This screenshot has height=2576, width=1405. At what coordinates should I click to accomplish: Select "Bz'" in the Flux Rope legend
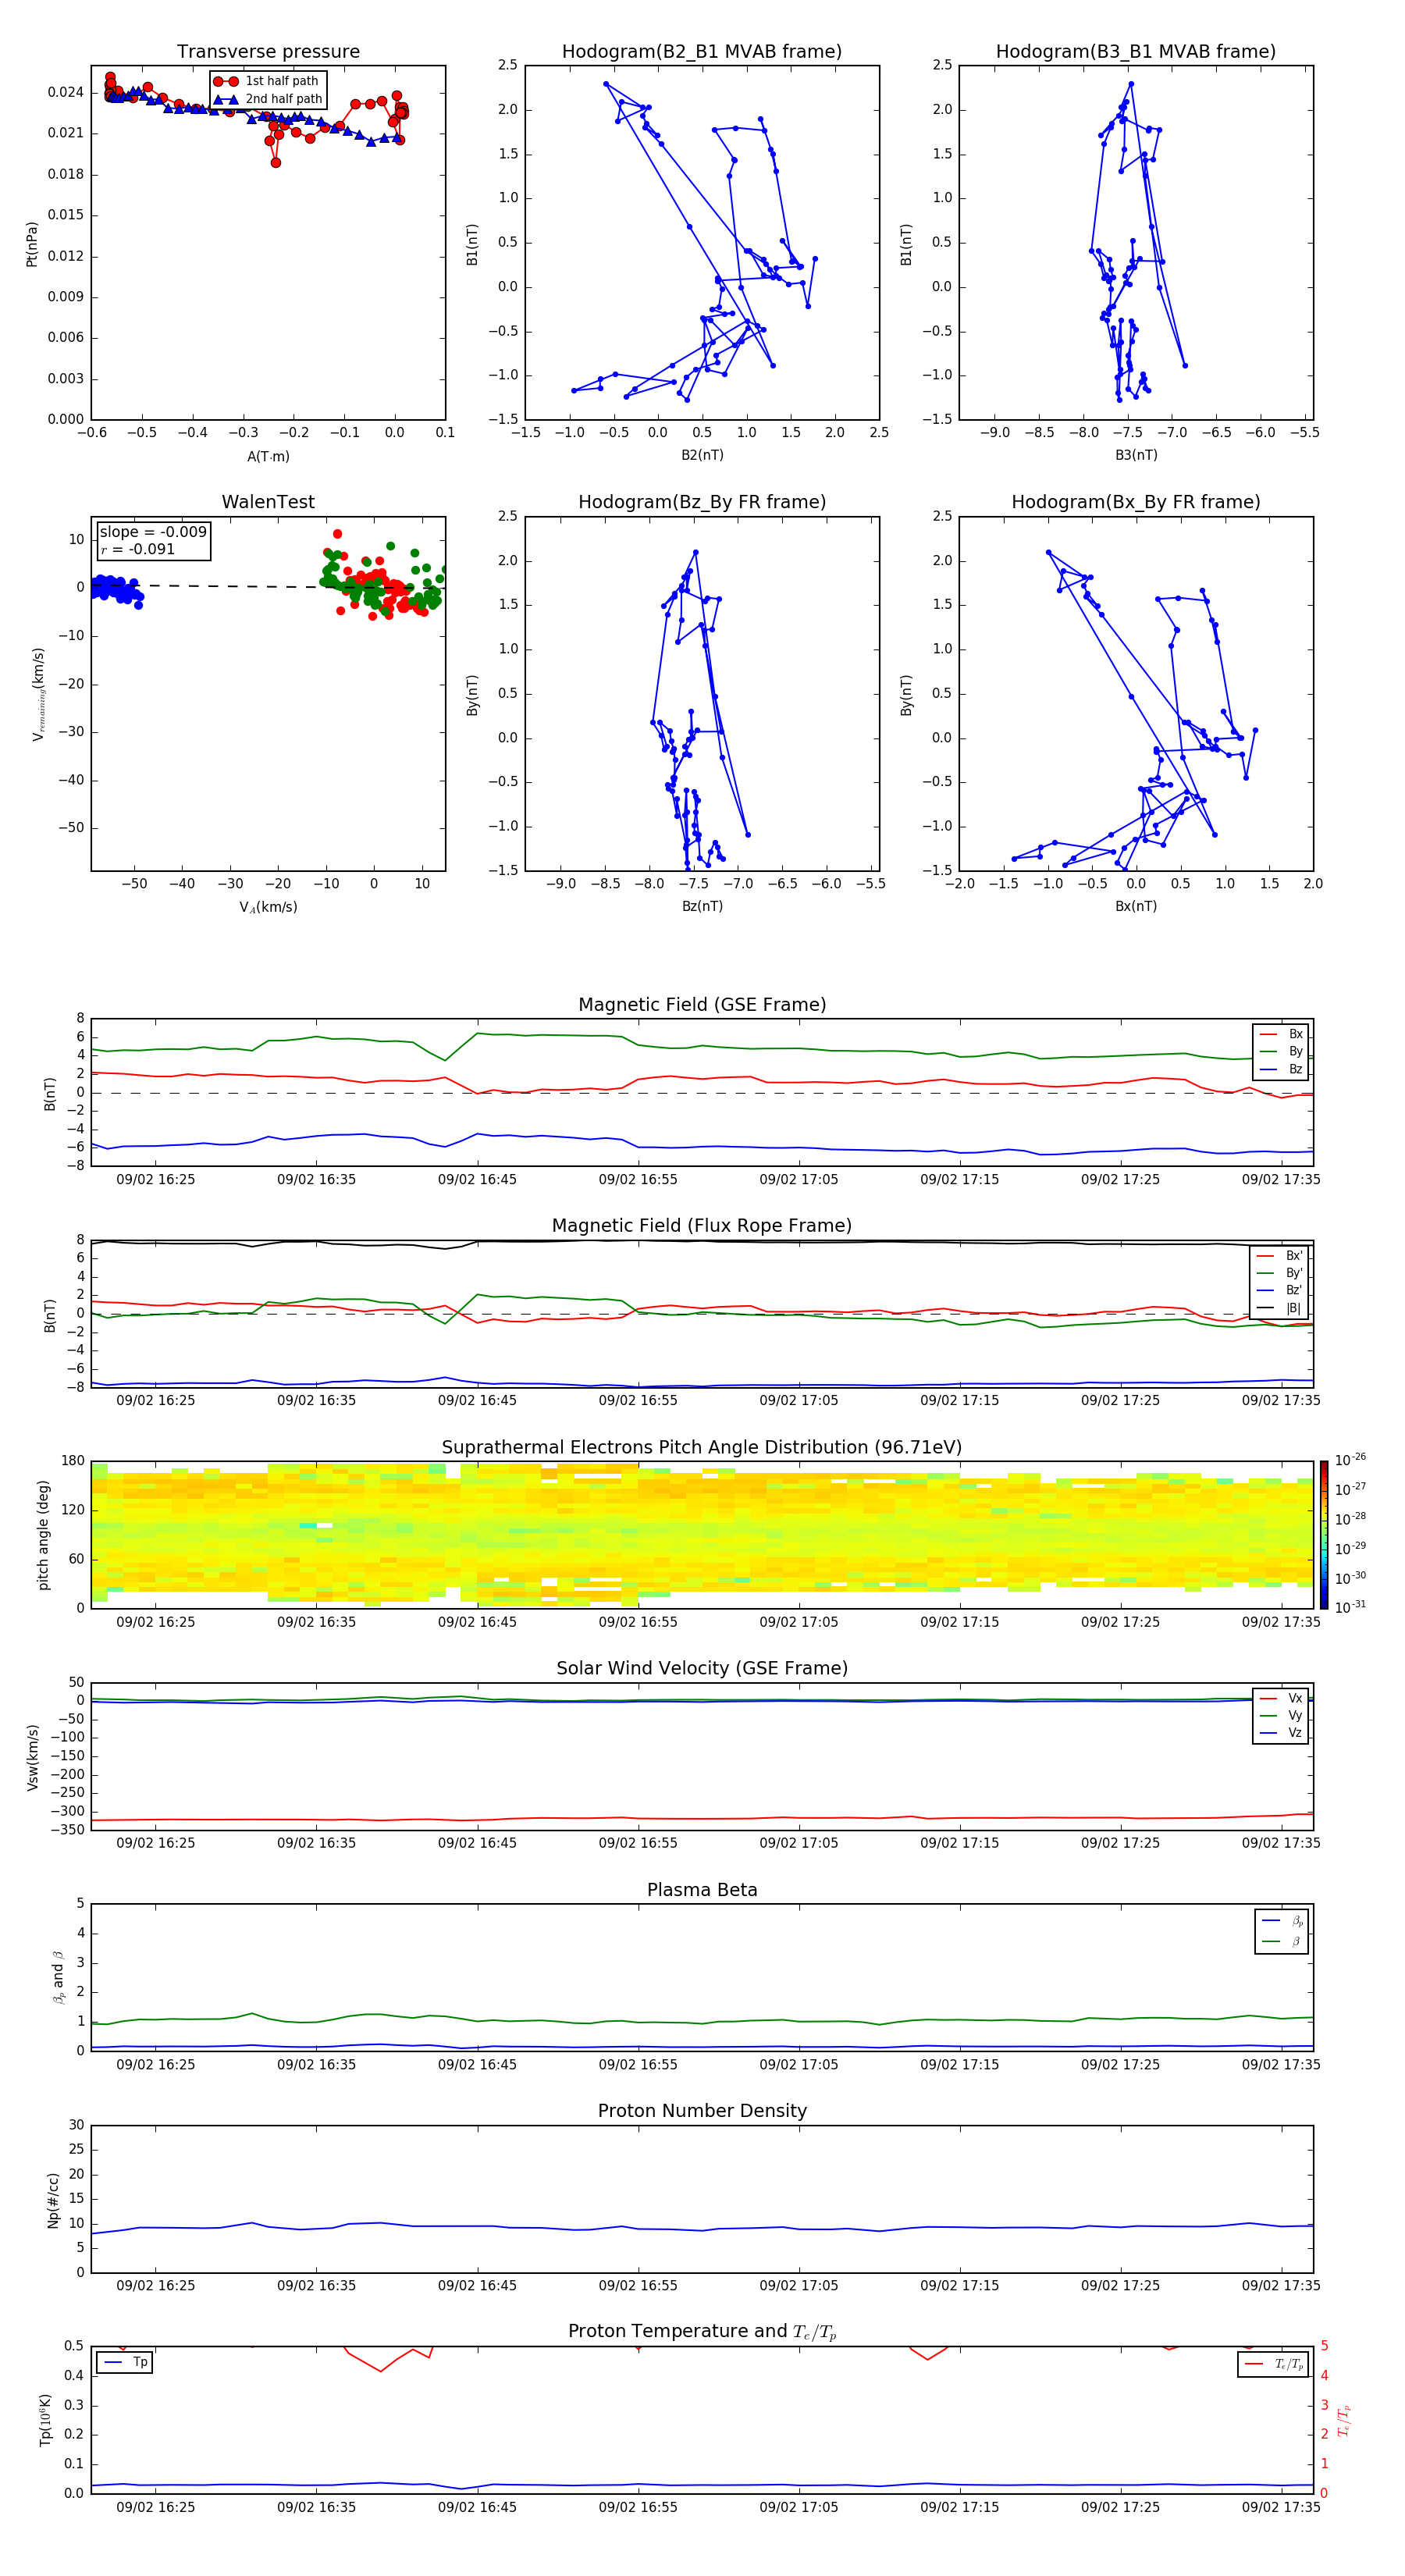click(x=1280, y=1290)
